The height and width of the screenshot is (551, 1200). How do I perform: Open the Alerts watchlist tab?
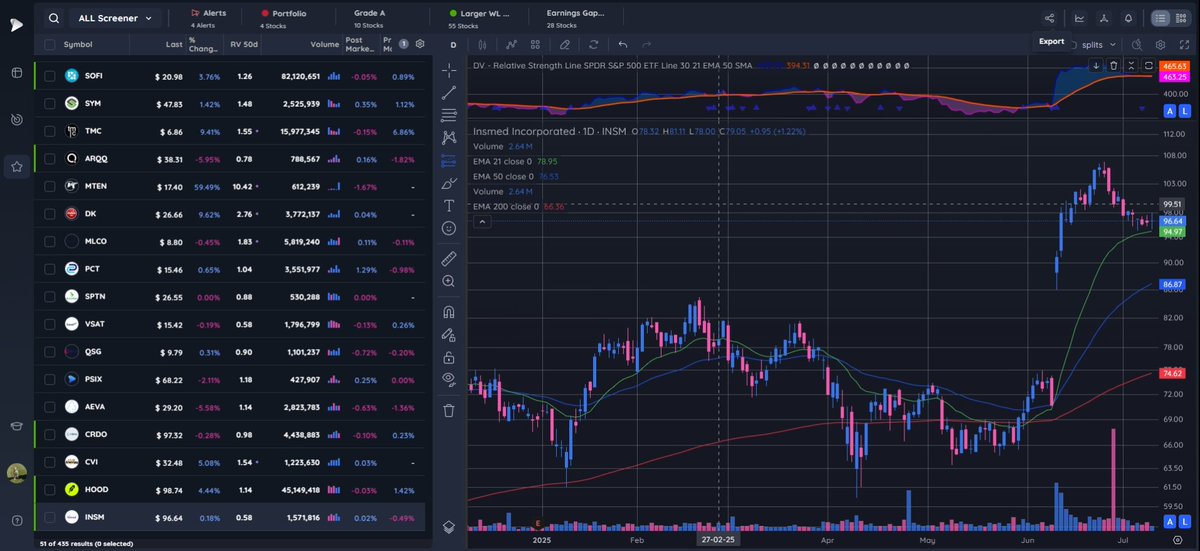pos(208,18)
